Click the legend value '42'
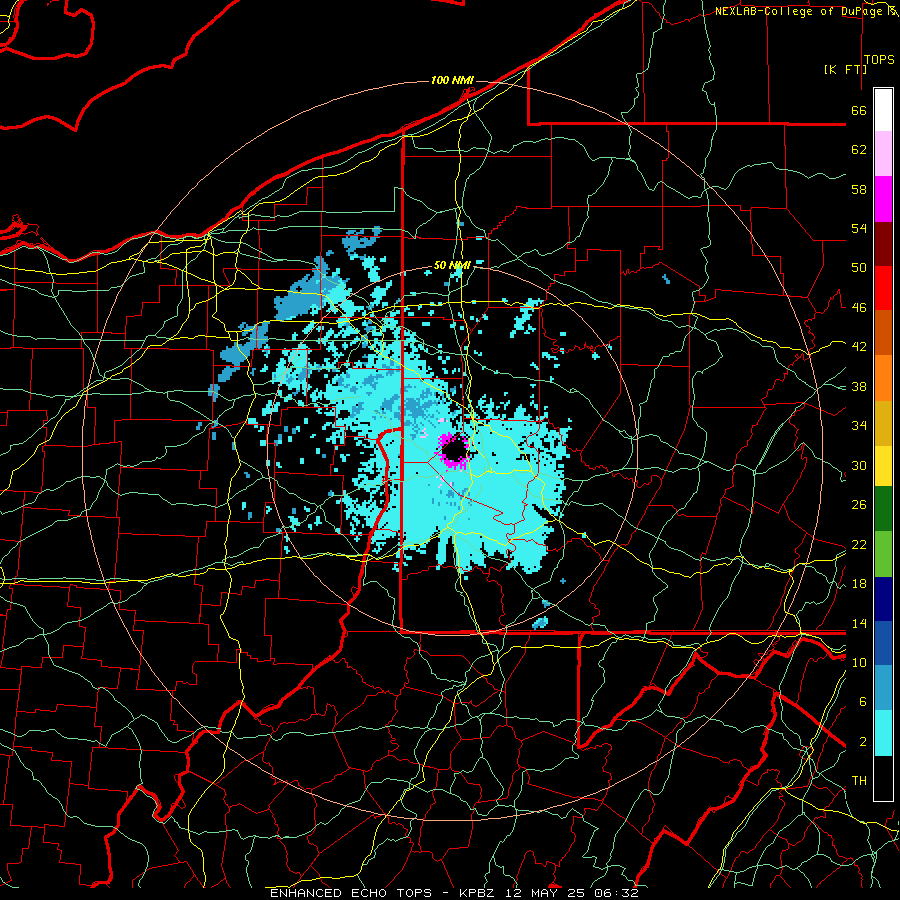Viewport: 900px width, 900px height. point(859,347)
